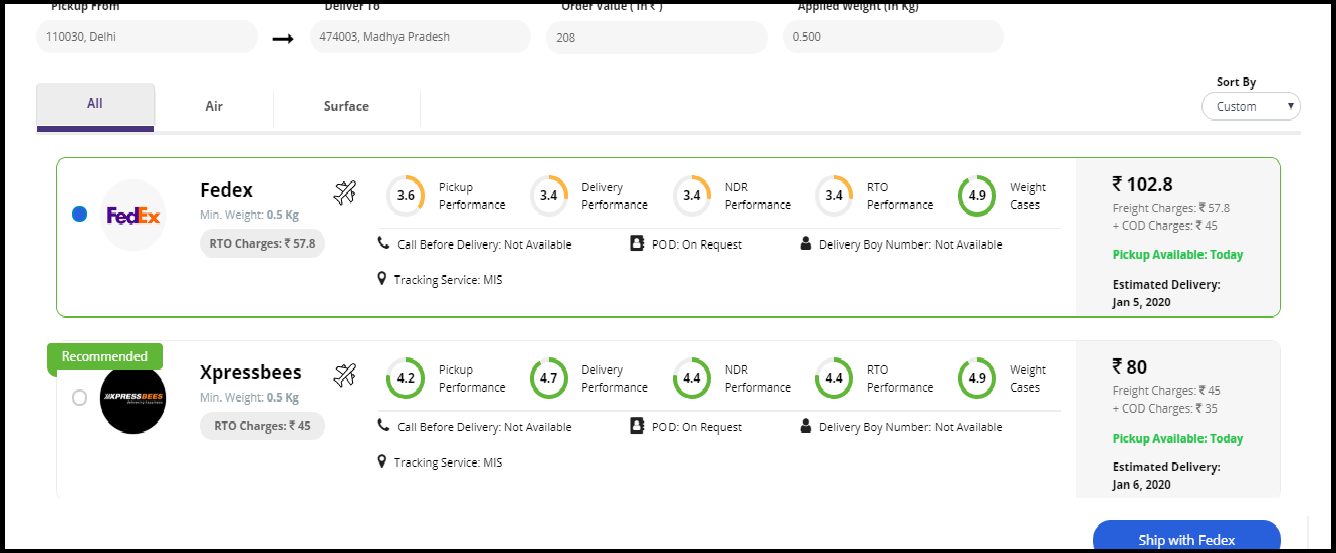Click Fedex Tracking Service location pin icon
The width and height of the screenshot is (1336, 553).
(x=382, y=279)
